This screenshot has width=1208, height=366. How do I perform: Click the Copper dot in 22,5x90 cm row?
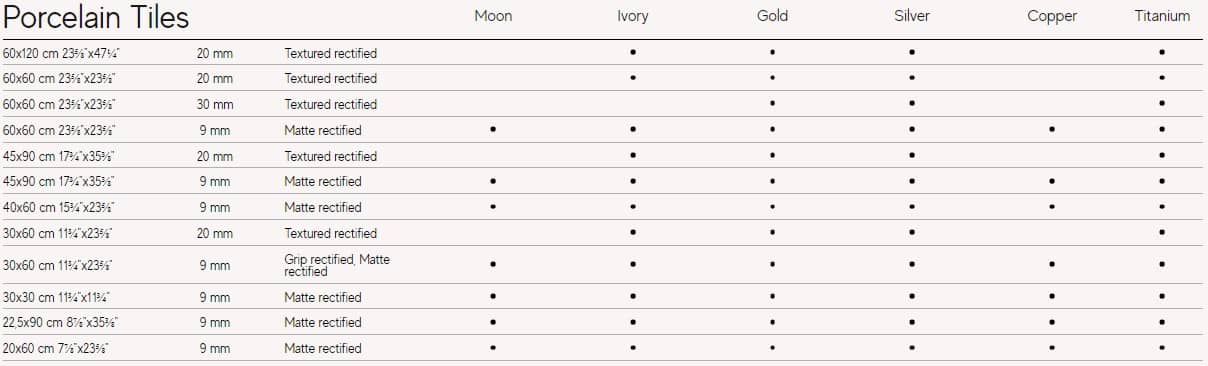1052,322
